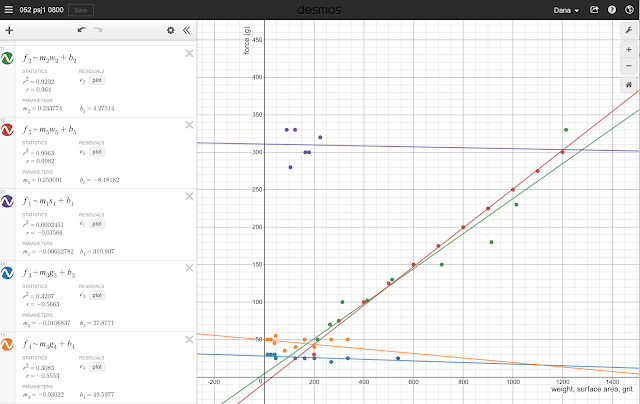Toggle the purple f1 regression visibility
Image resolution: width=640 pixels, height=404 pixels.
point(7,201)
